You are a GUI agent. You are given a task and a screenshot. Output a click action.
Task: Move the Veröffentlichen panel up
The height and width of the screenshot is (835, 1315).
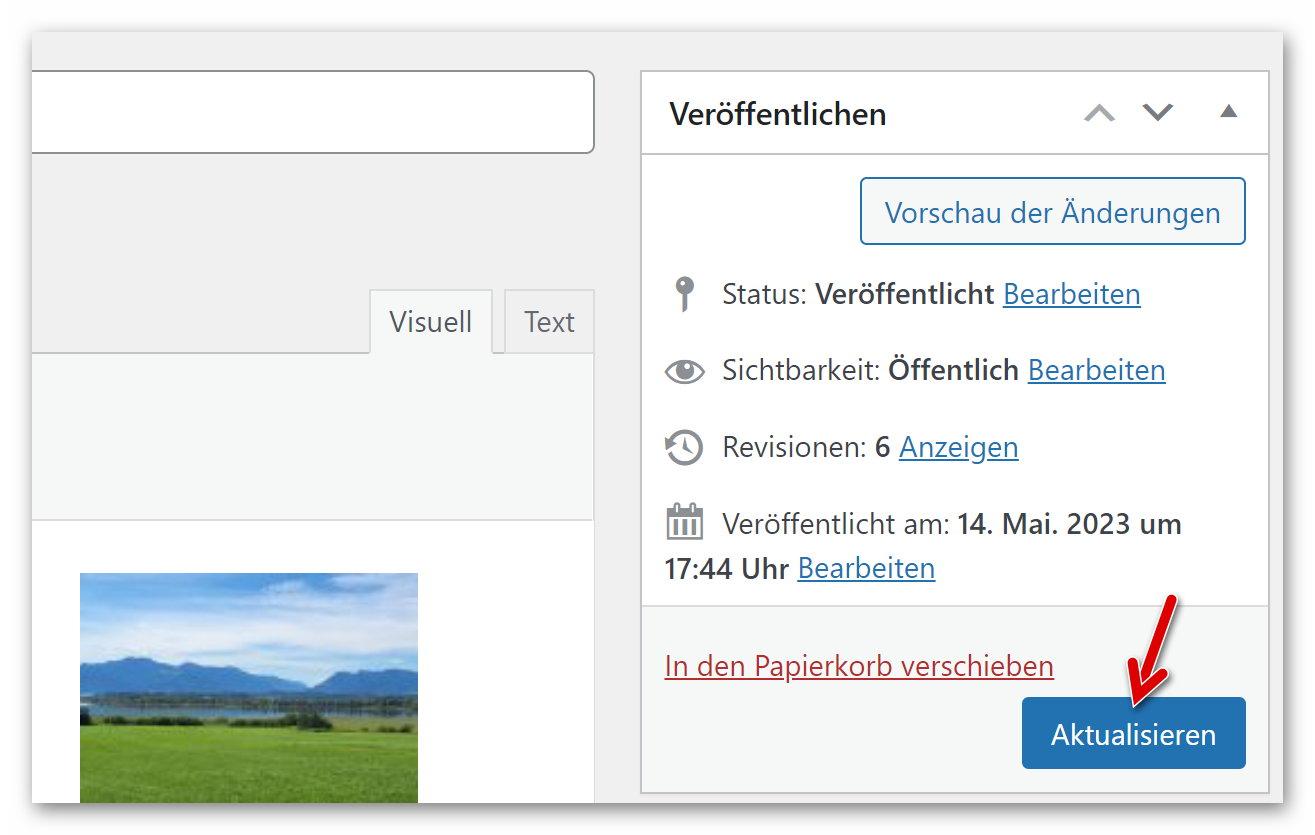coord(1099,113)
